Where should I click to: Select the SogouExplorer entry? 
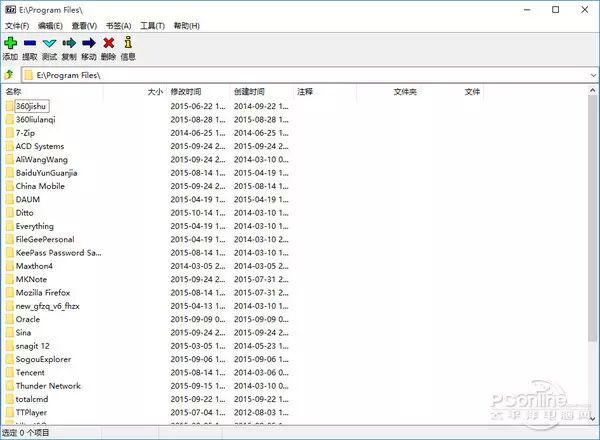(43, 360)
